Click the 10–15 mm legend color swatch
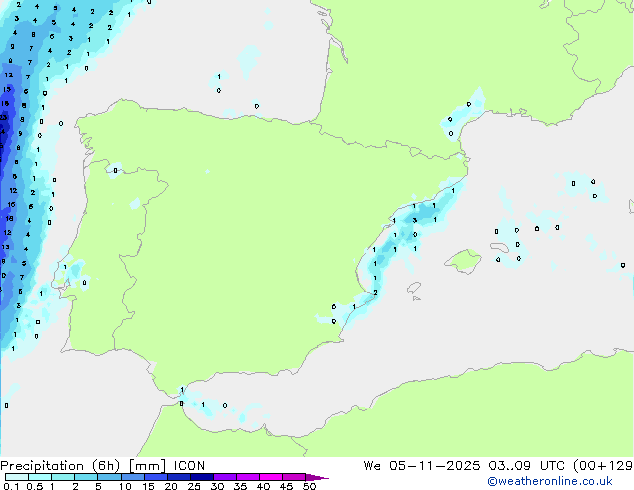This screenshot has height=490, width=634. (133, 477)
